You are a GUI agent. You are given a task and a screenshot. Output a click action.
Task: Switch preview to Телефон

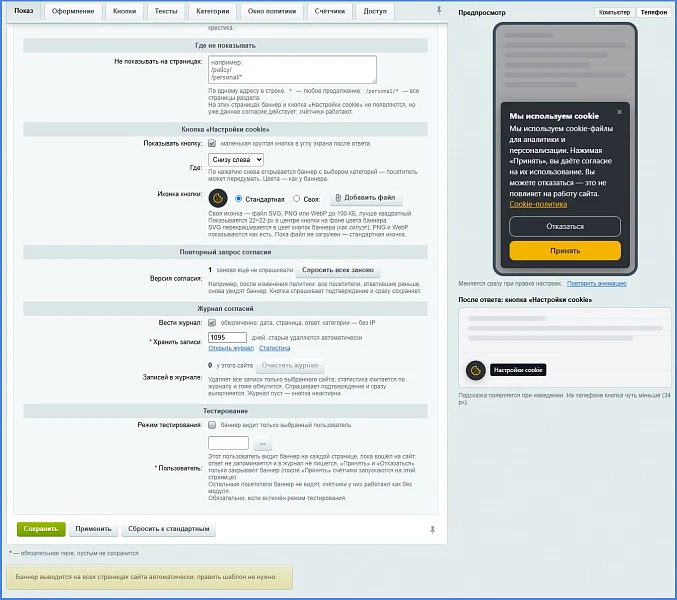click(654, 12)
